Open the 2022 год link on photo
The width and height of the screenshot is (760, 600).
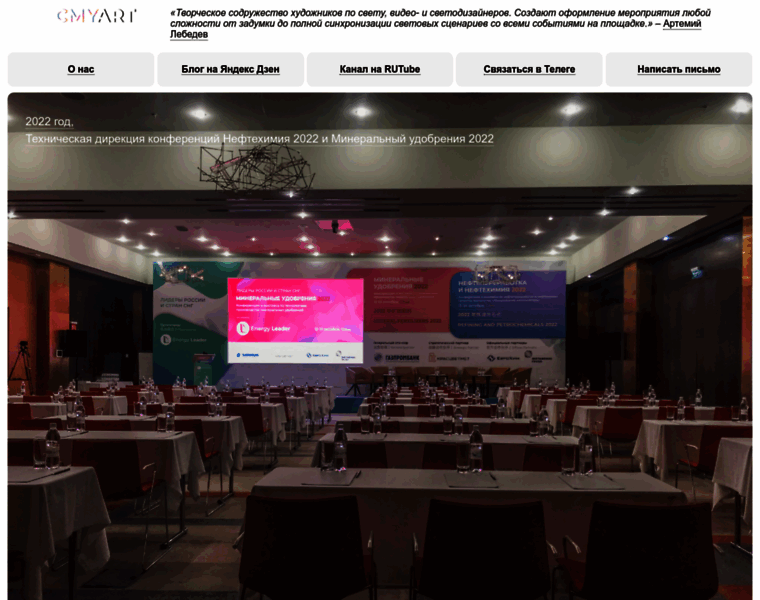(x=49, y=122)
